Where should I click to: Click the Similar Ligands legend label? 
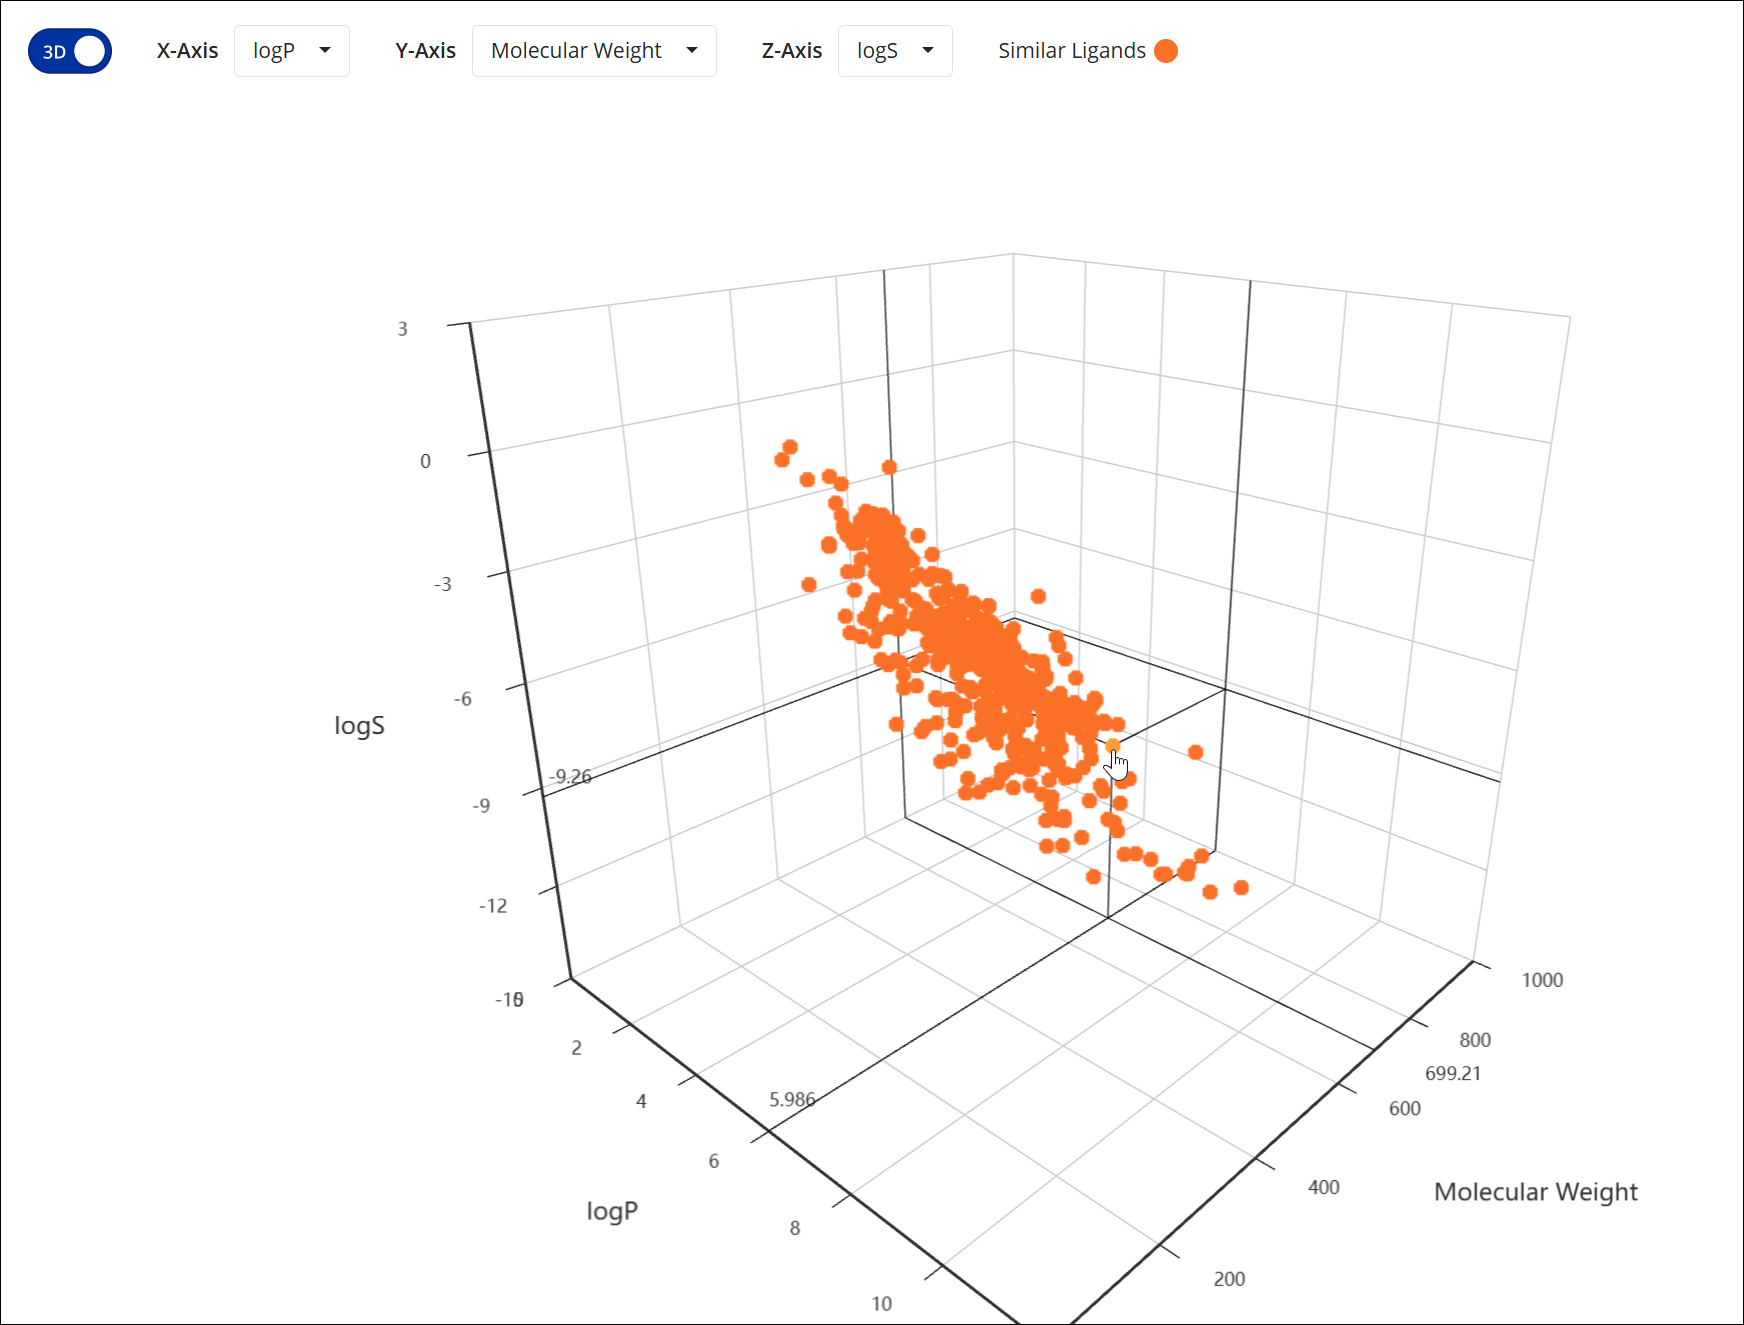click(x=1072, y=51)
